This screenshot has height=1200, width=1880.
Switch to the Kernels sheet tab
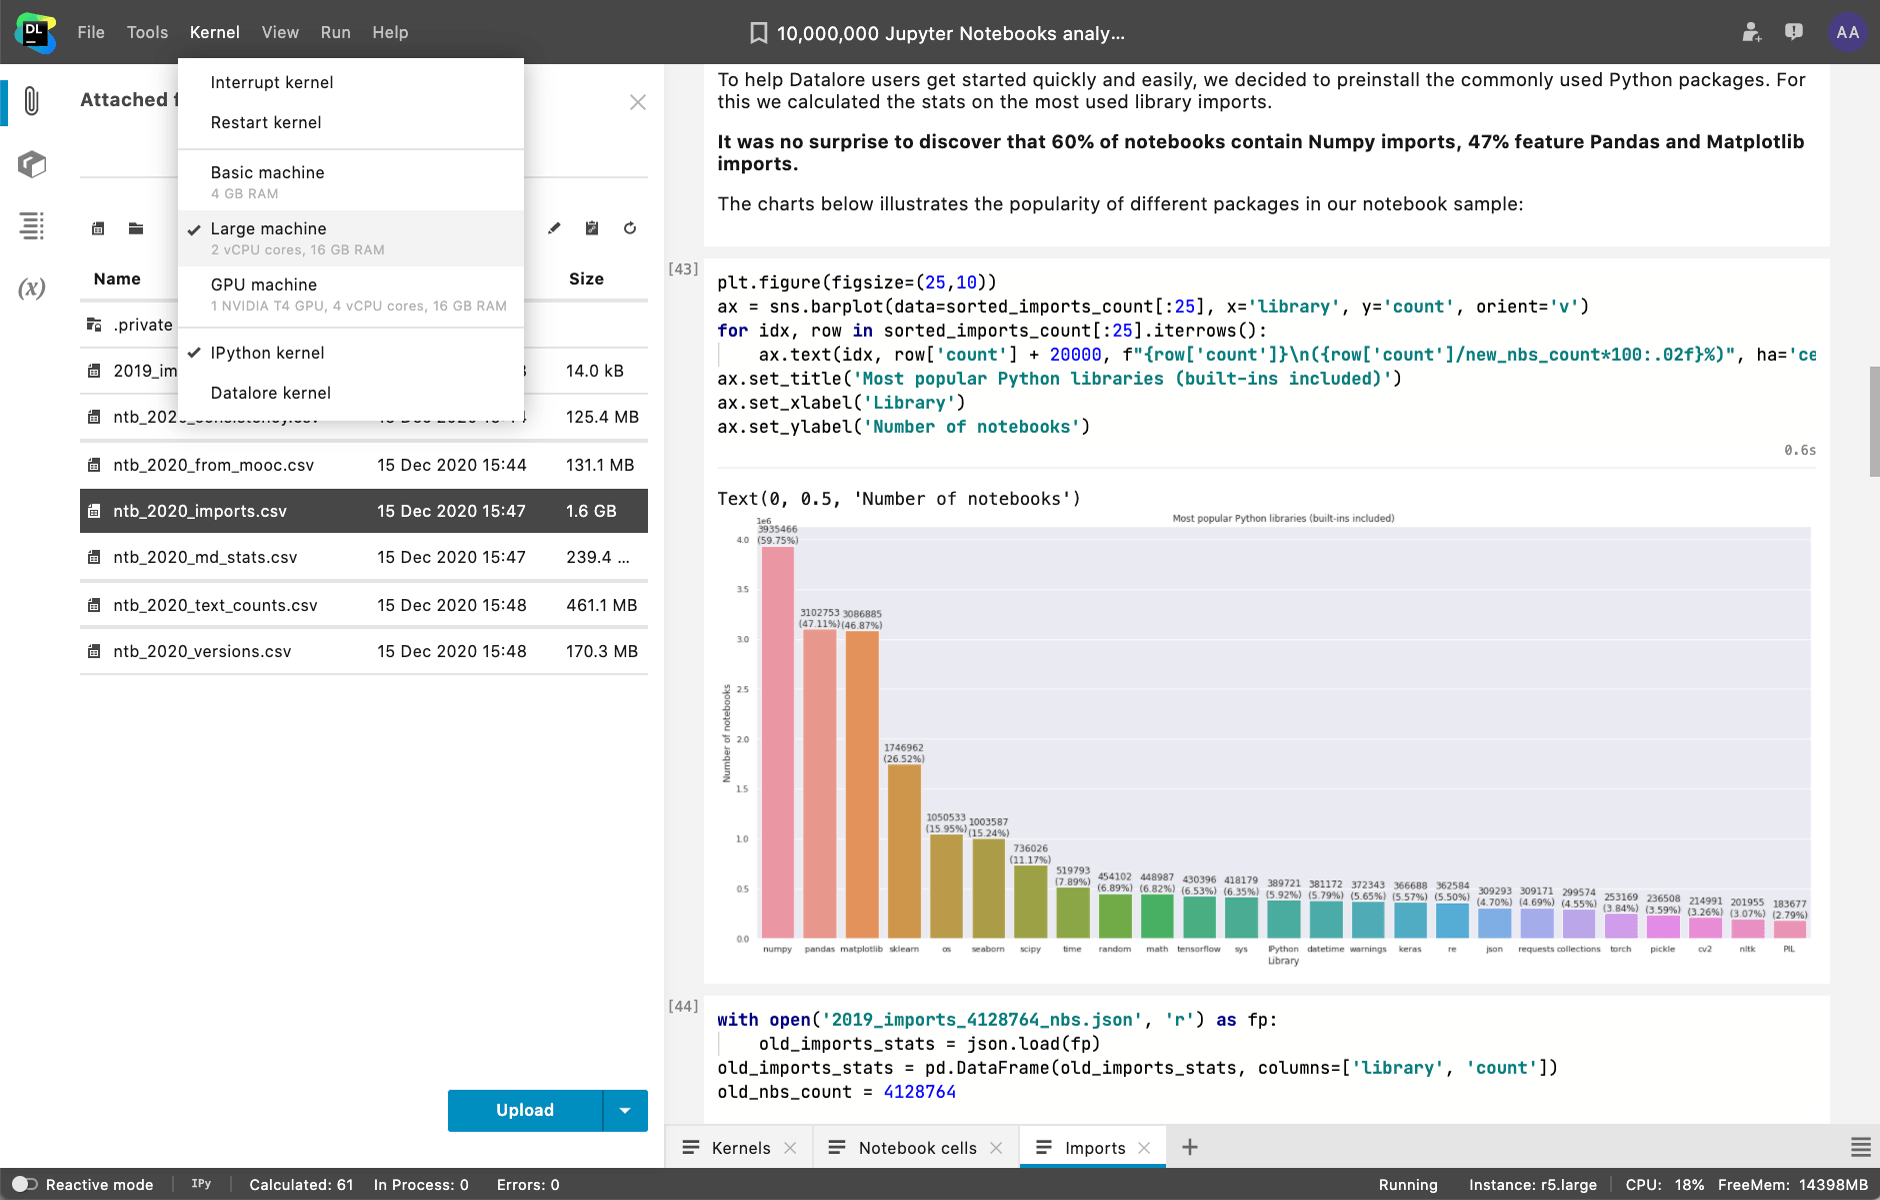(x=741, y=1148)
